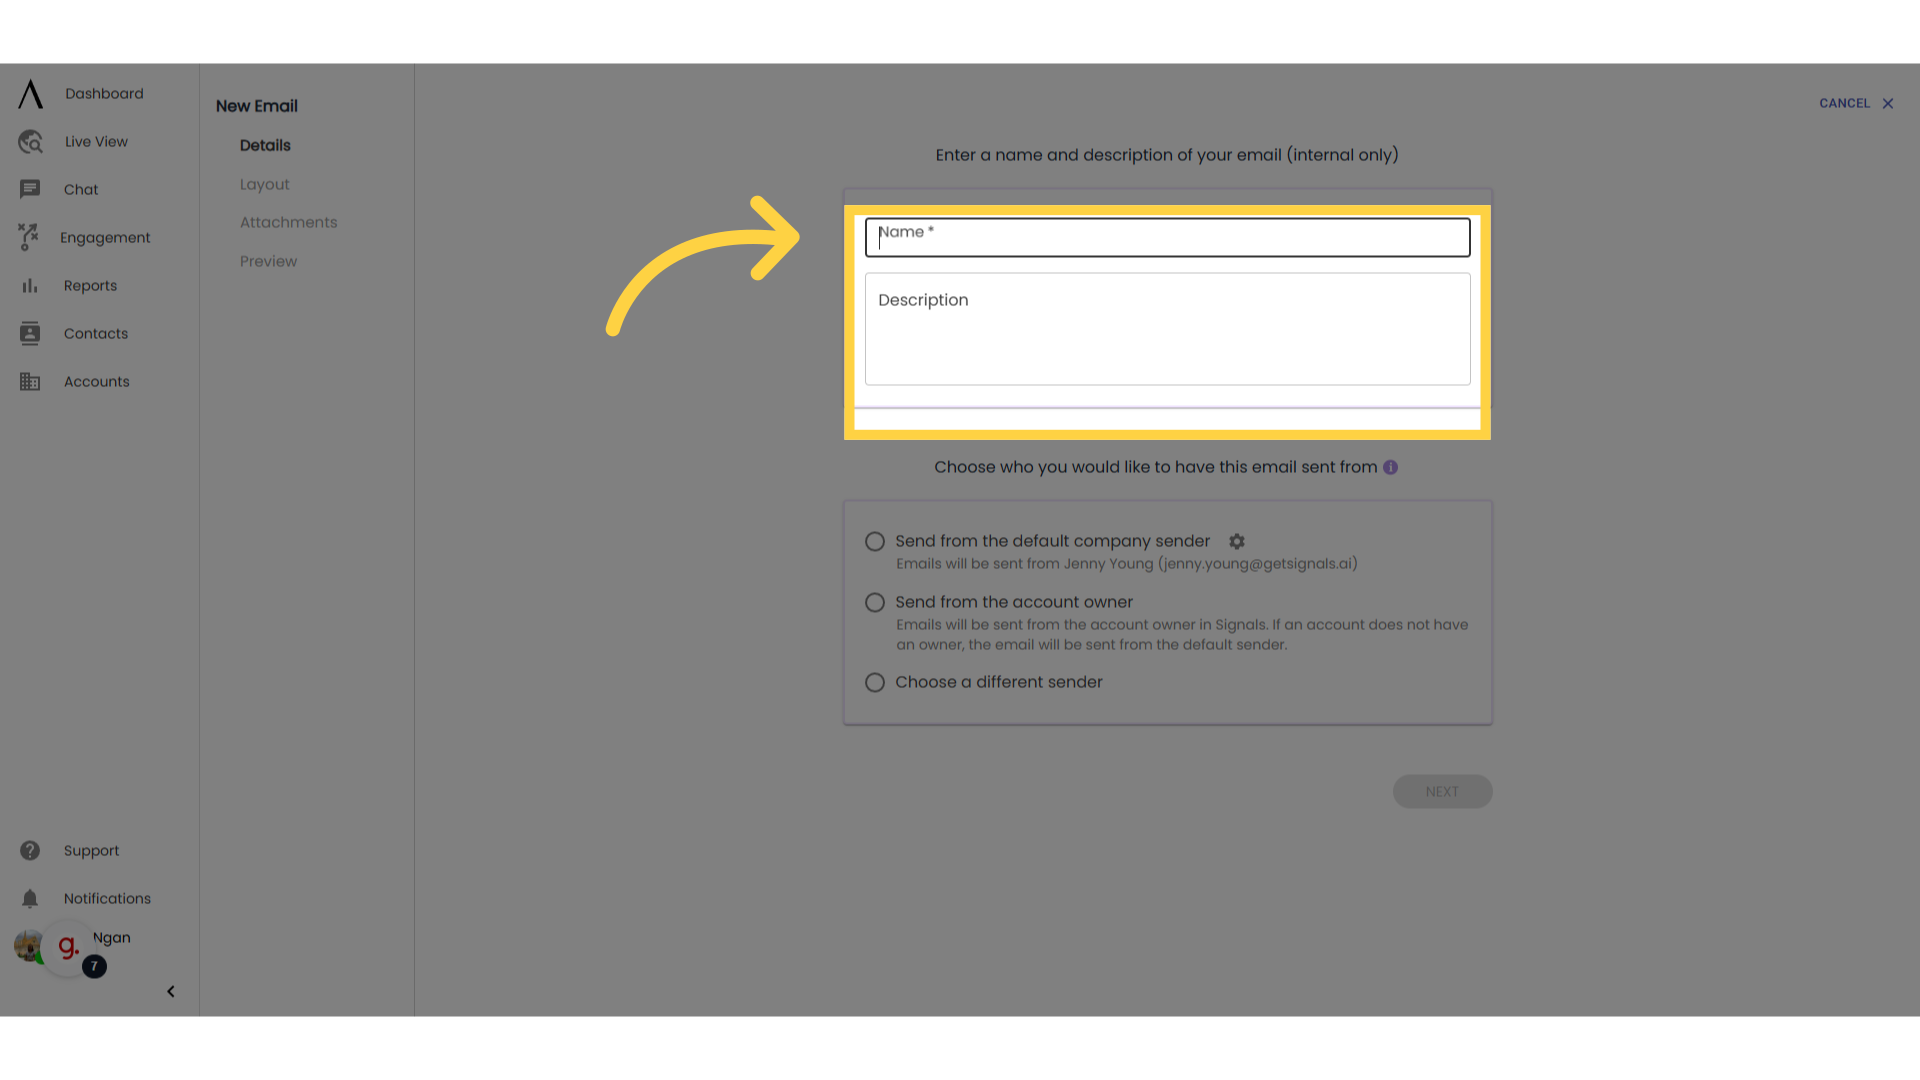Select Send from the default company sender
This screenshot has height=1080, width=1920.
pos(874,541)
